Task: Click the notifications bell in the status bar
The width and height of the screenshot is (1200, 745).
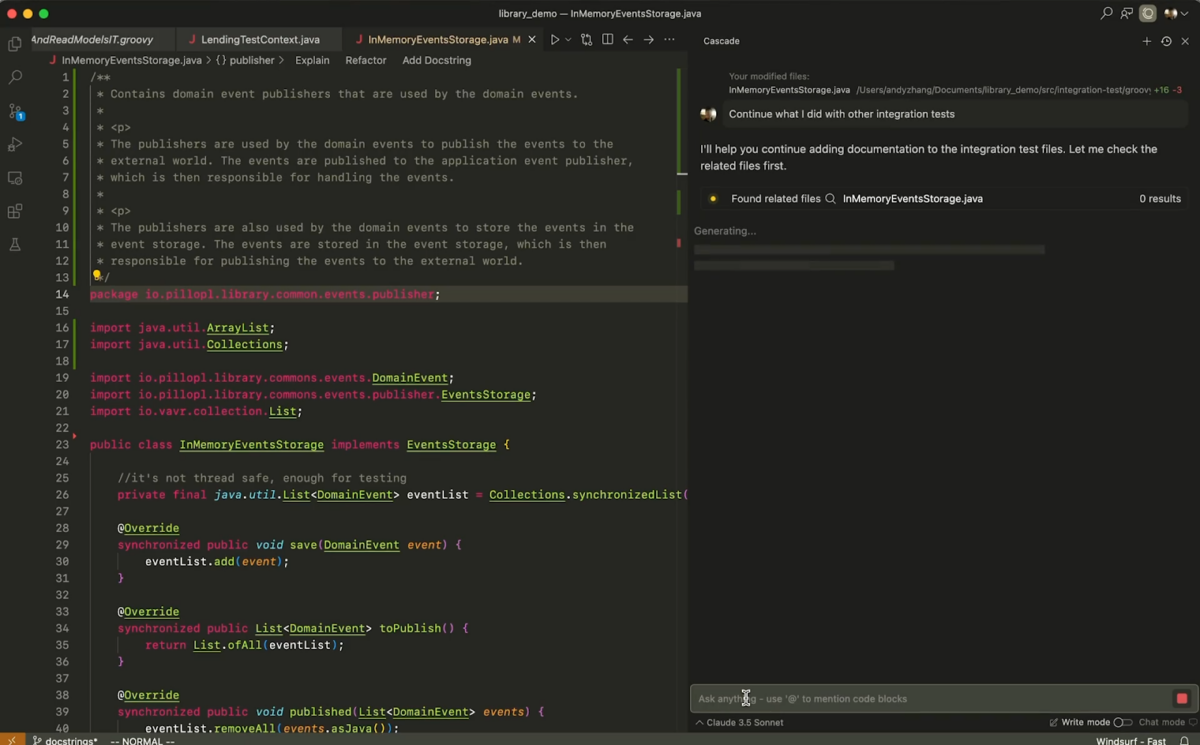Action: coord(1183,741)
